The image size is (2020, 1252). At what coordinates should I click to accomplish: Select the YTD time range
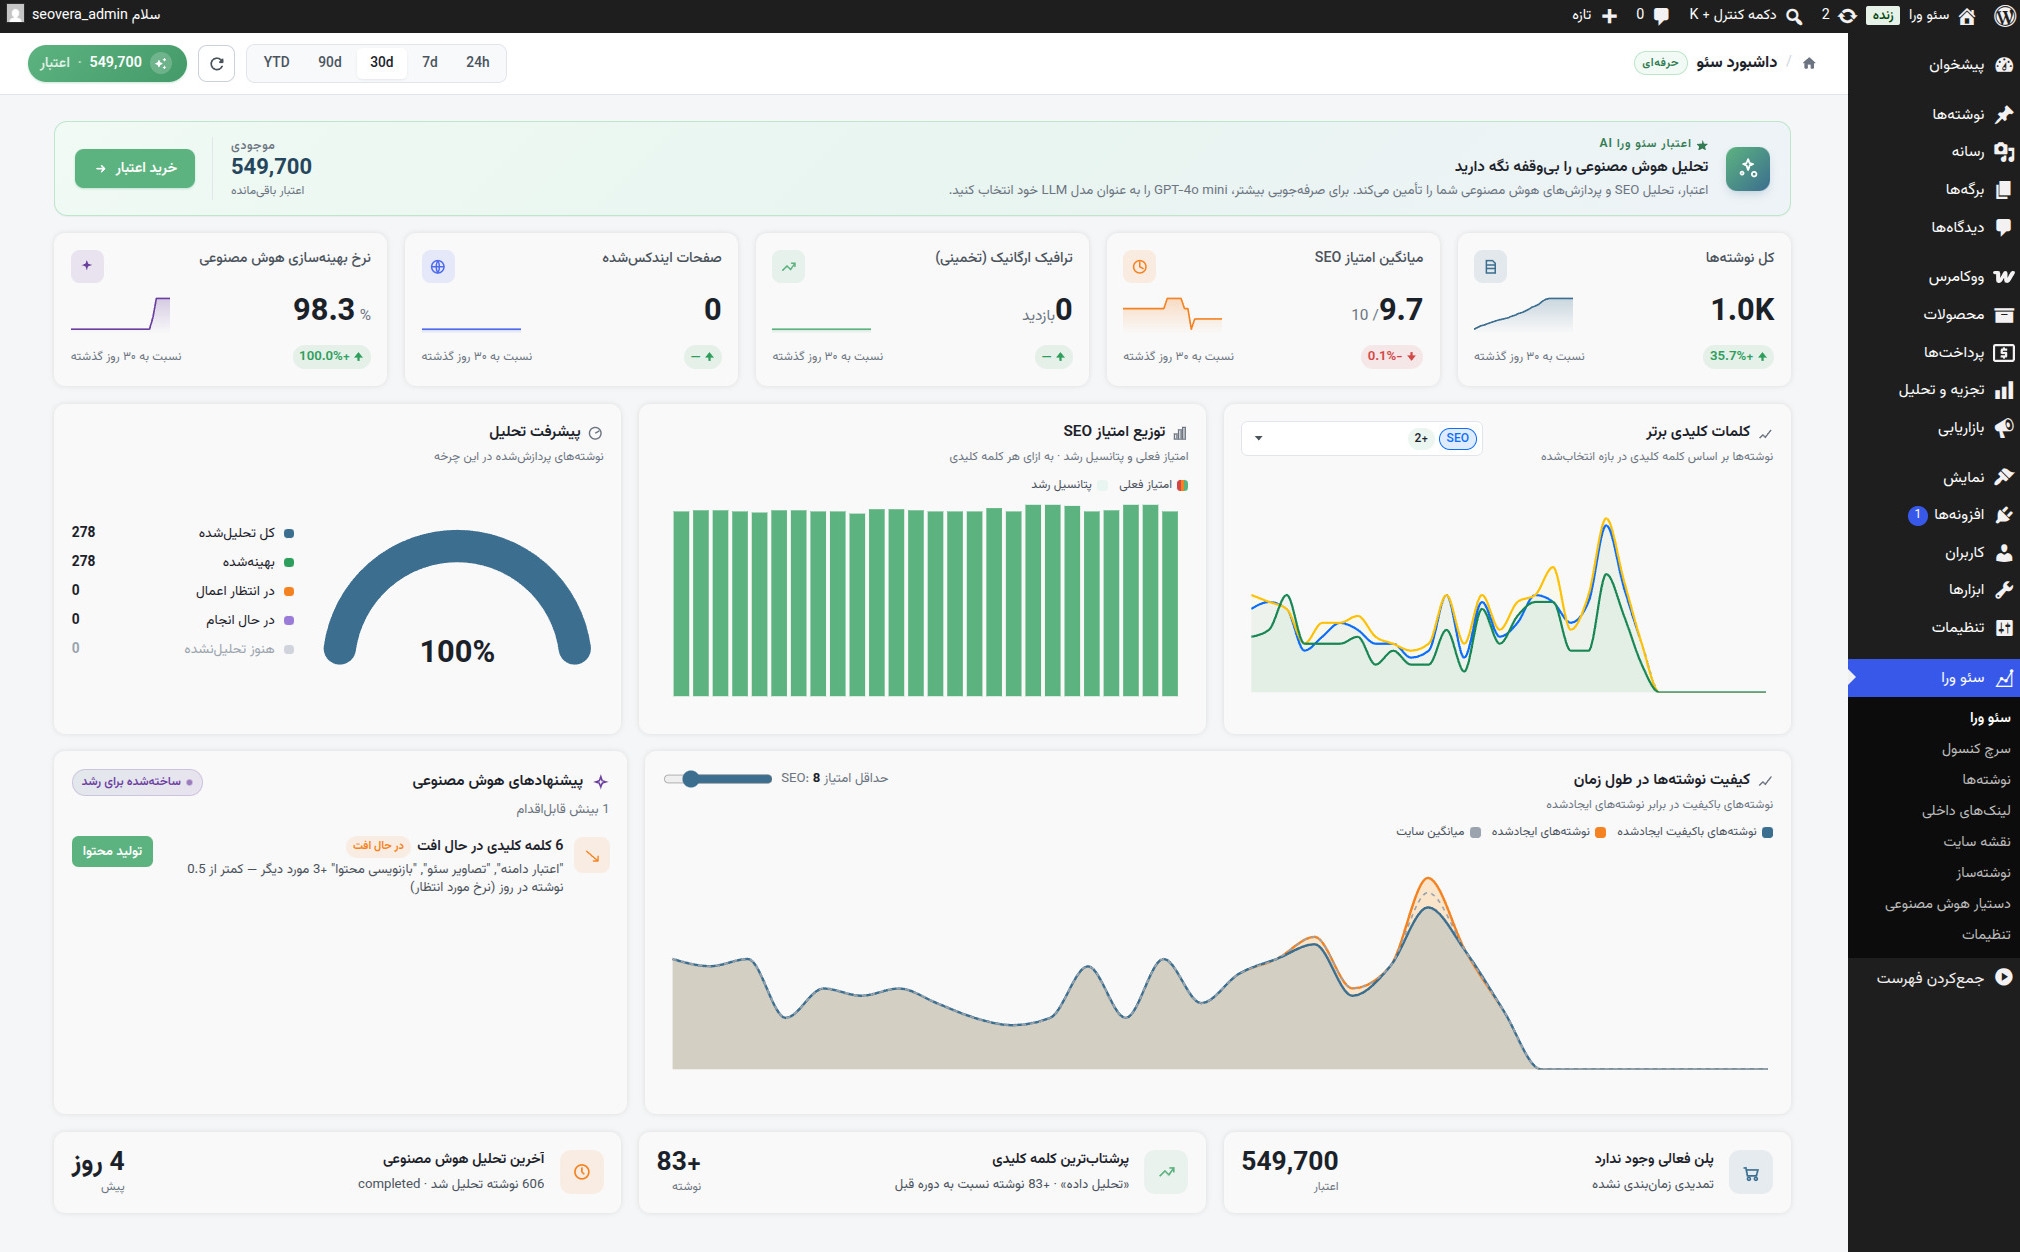coord(277,62)
